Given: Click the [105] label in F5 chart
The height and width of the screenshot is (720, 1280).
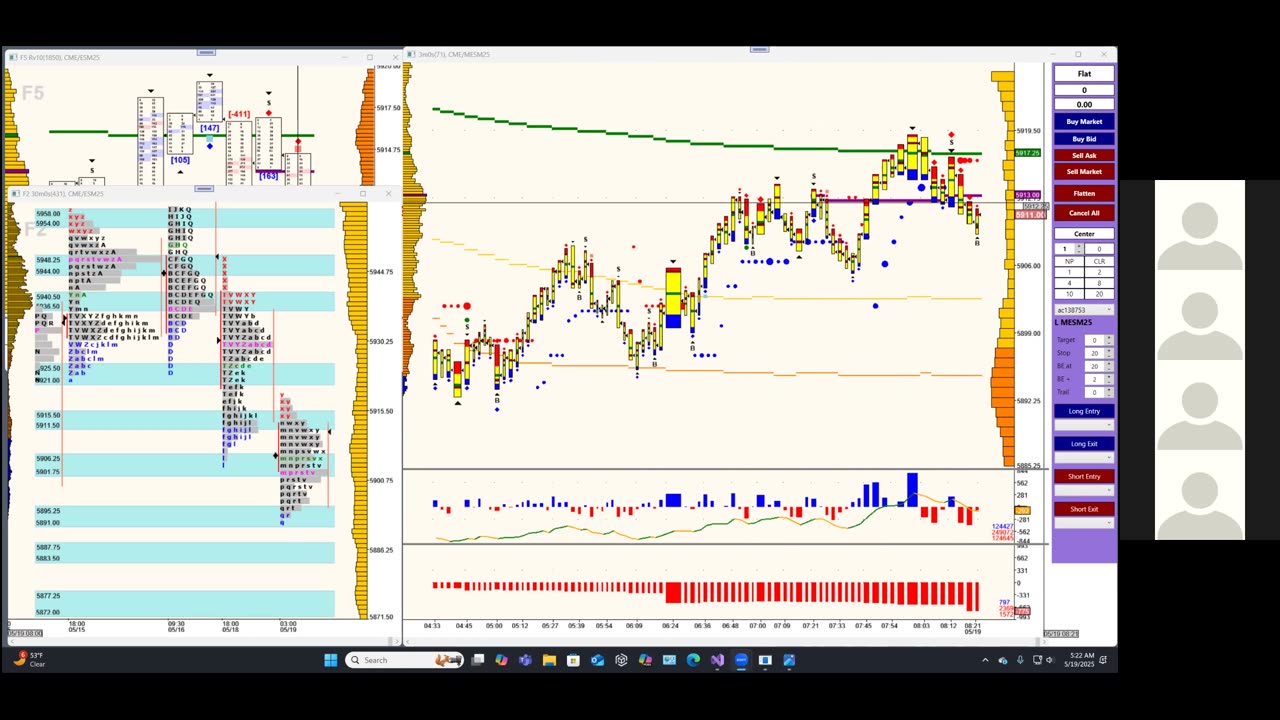Looking at the screenshot, I should [179, 160].
